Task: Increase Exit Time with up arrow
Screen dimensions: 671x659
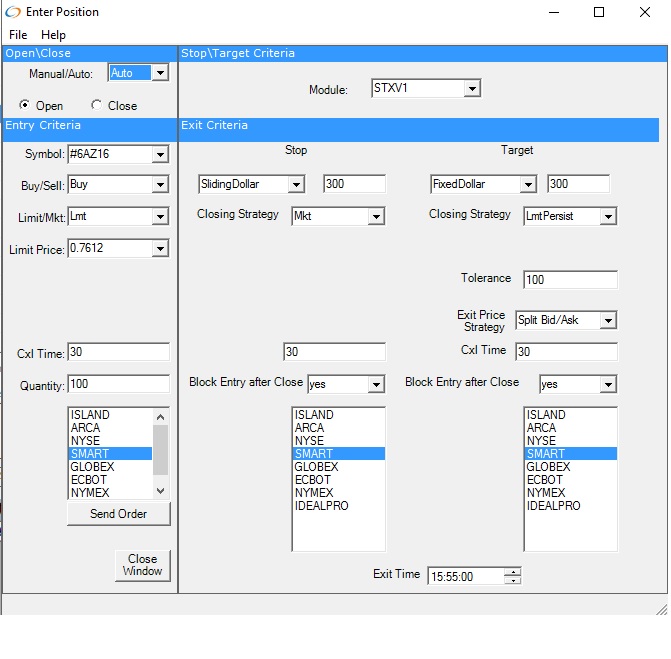Action: pyautogui.click(x=513, y=572)
